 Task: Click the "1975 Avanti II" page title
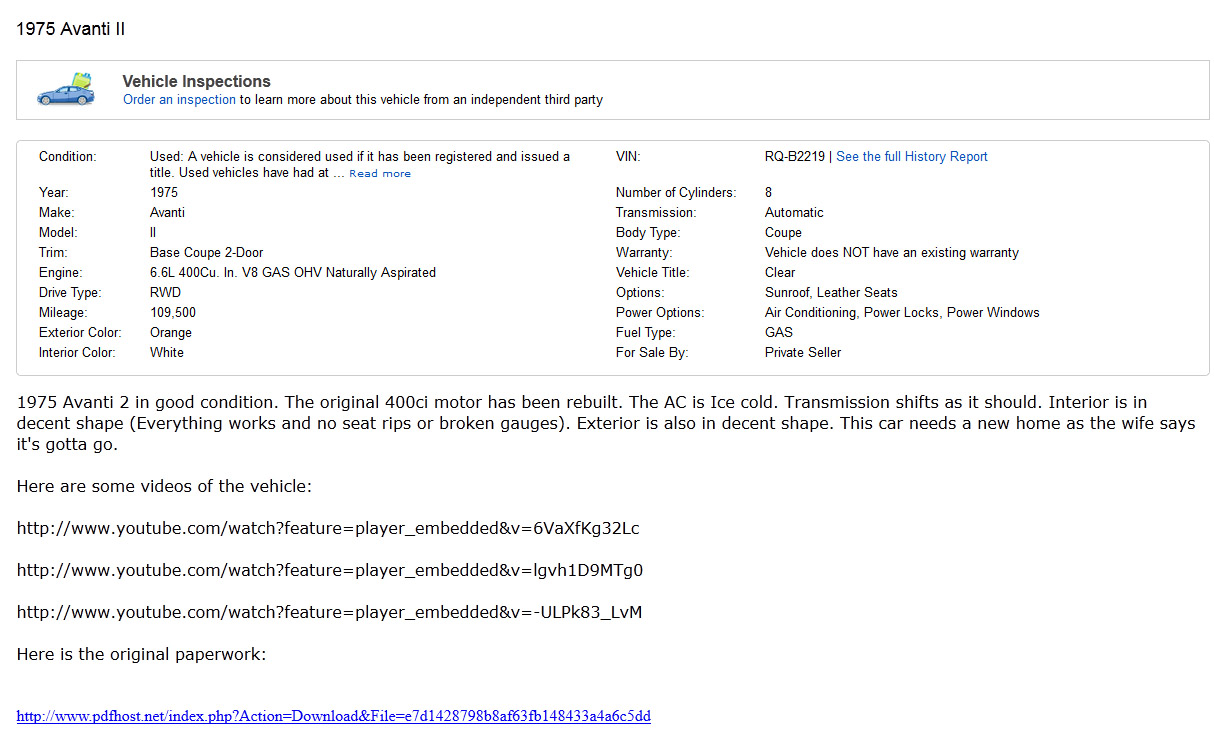pyautogui.click(x=71, y=29)
